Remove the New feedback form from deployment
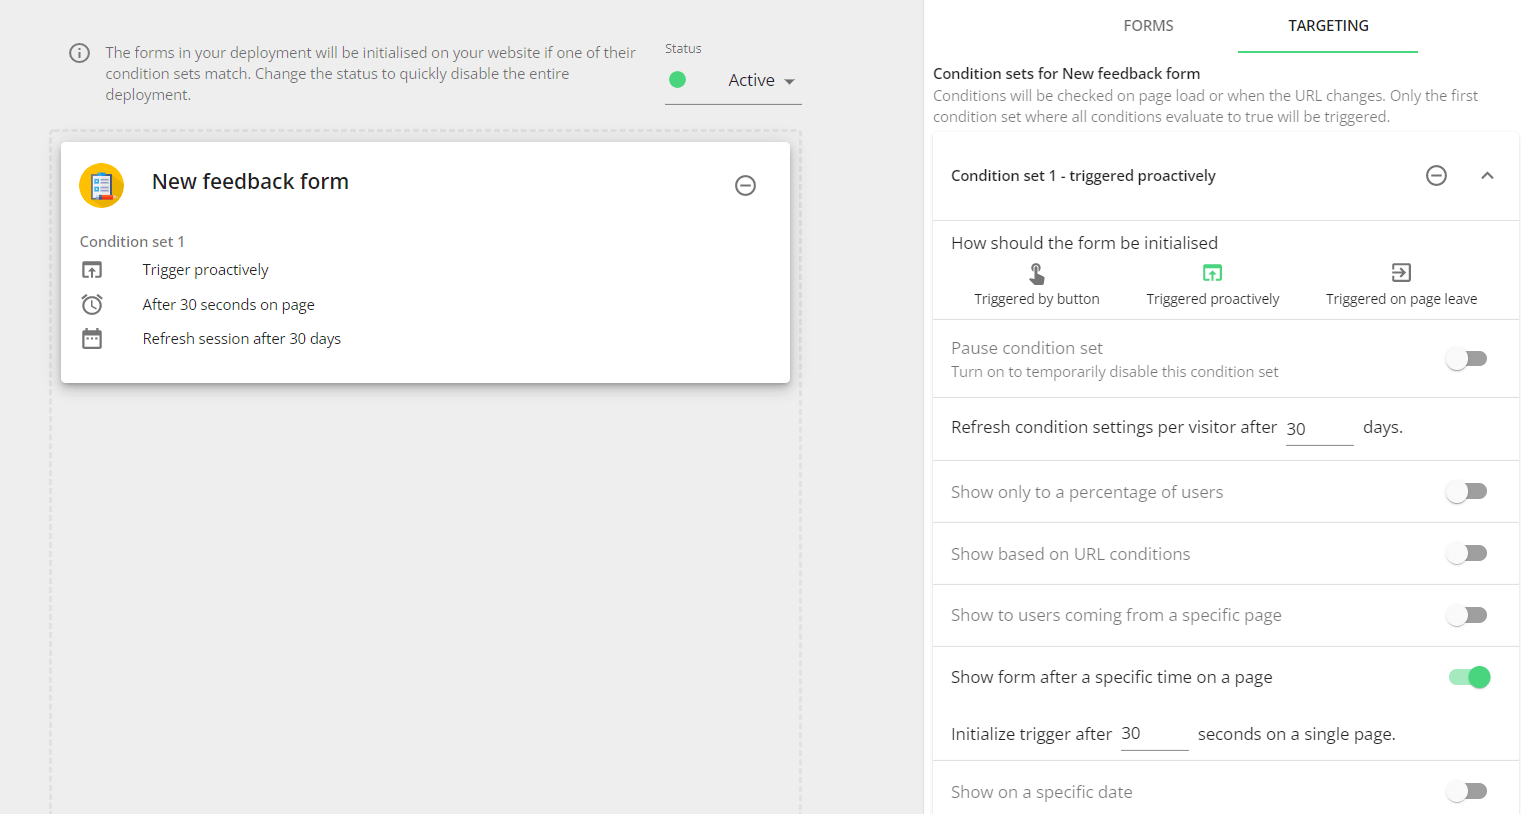1521x814 pixels. (x=745, y=185)
